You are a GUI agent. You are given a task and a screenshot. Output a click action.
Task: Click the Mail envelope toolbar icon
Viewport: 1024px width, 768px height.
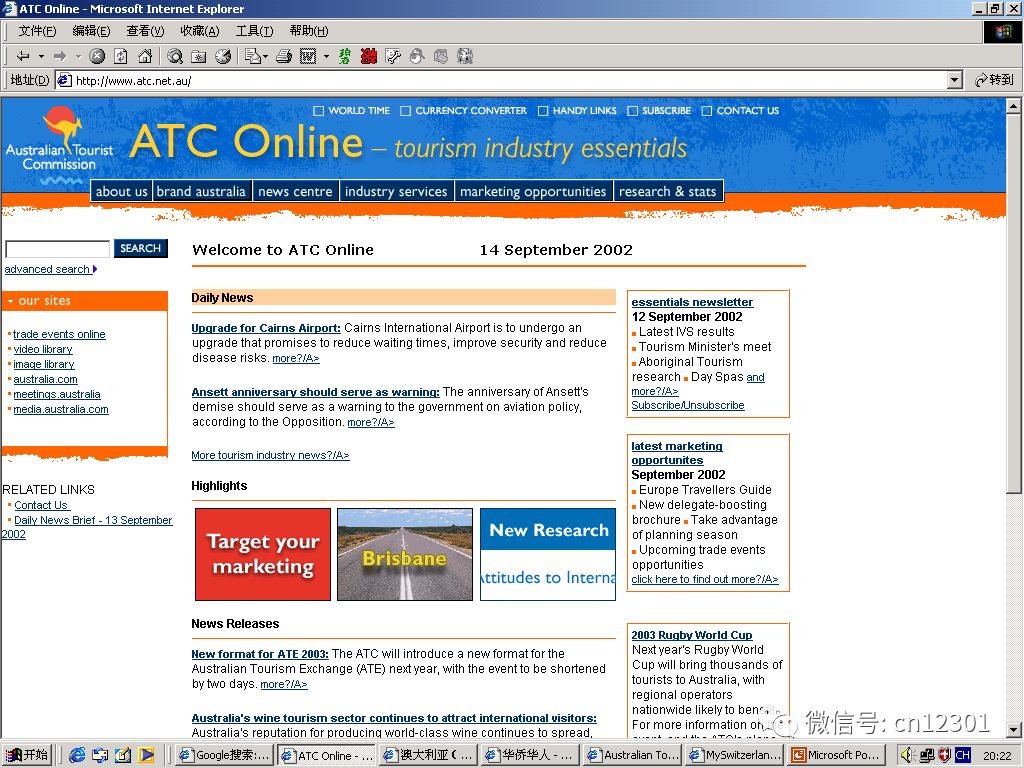[x=253, y=57]
